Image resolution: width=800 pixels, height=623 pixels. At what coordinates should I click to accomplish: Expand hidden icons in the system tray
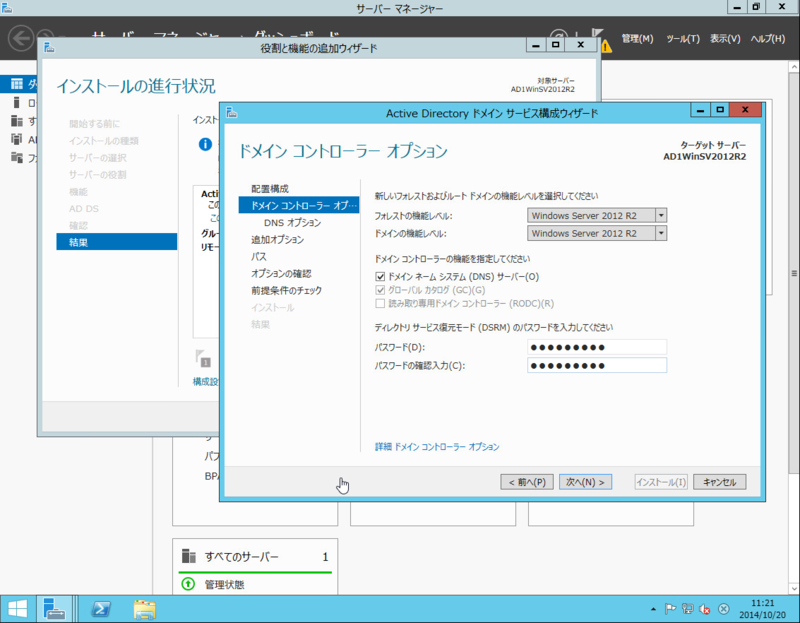pos(653,608)
